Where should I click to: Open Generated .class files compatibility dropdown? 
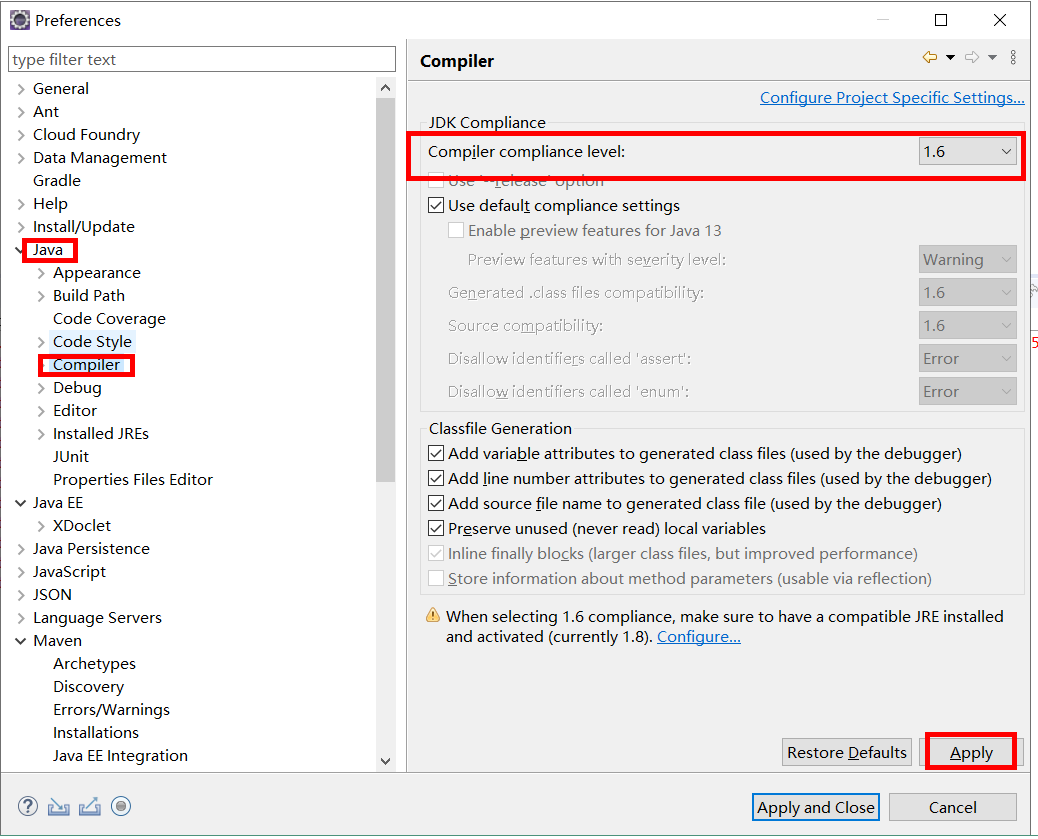tap(967, 293)
